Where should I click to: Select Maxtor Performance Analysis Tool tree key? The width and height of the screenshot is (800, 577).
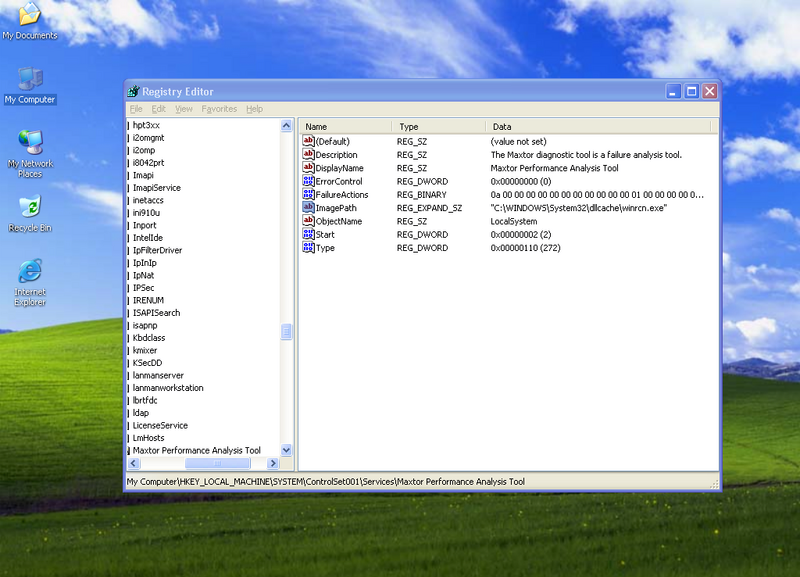(196, 450)
